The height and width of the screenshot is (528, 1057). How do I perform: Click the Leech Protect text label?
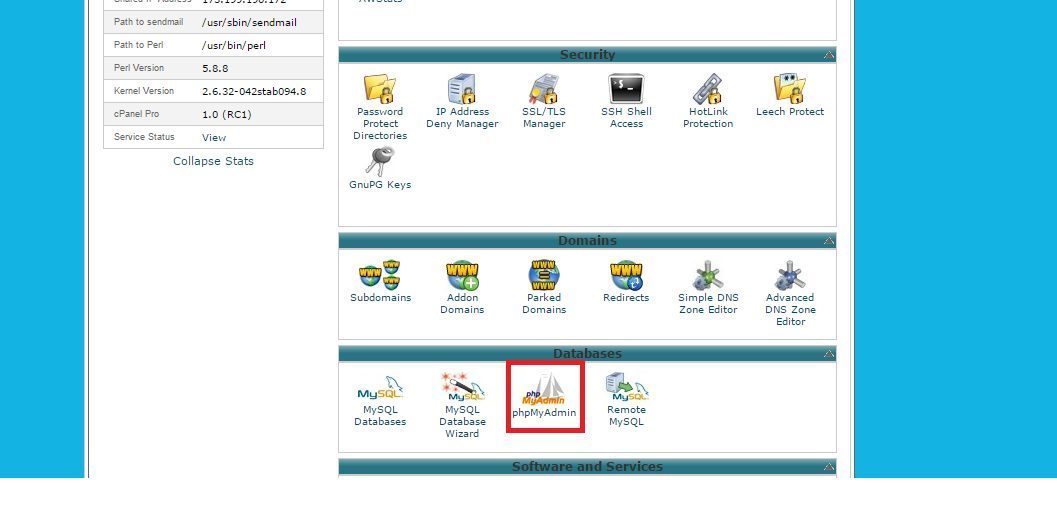790,112
